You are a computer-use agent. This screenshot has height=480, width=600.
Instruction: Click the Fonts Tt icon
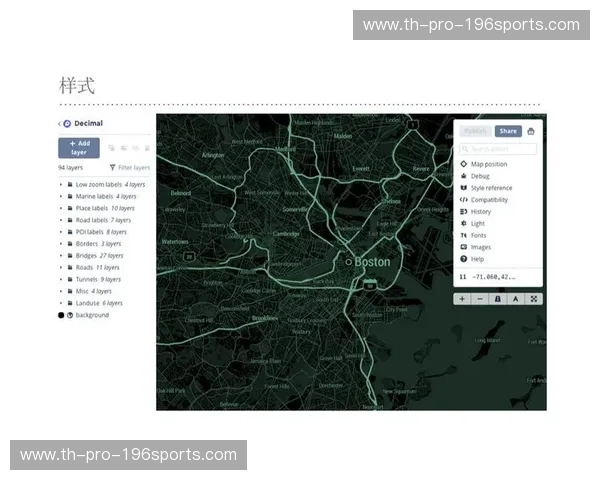(x=463, y=235)
